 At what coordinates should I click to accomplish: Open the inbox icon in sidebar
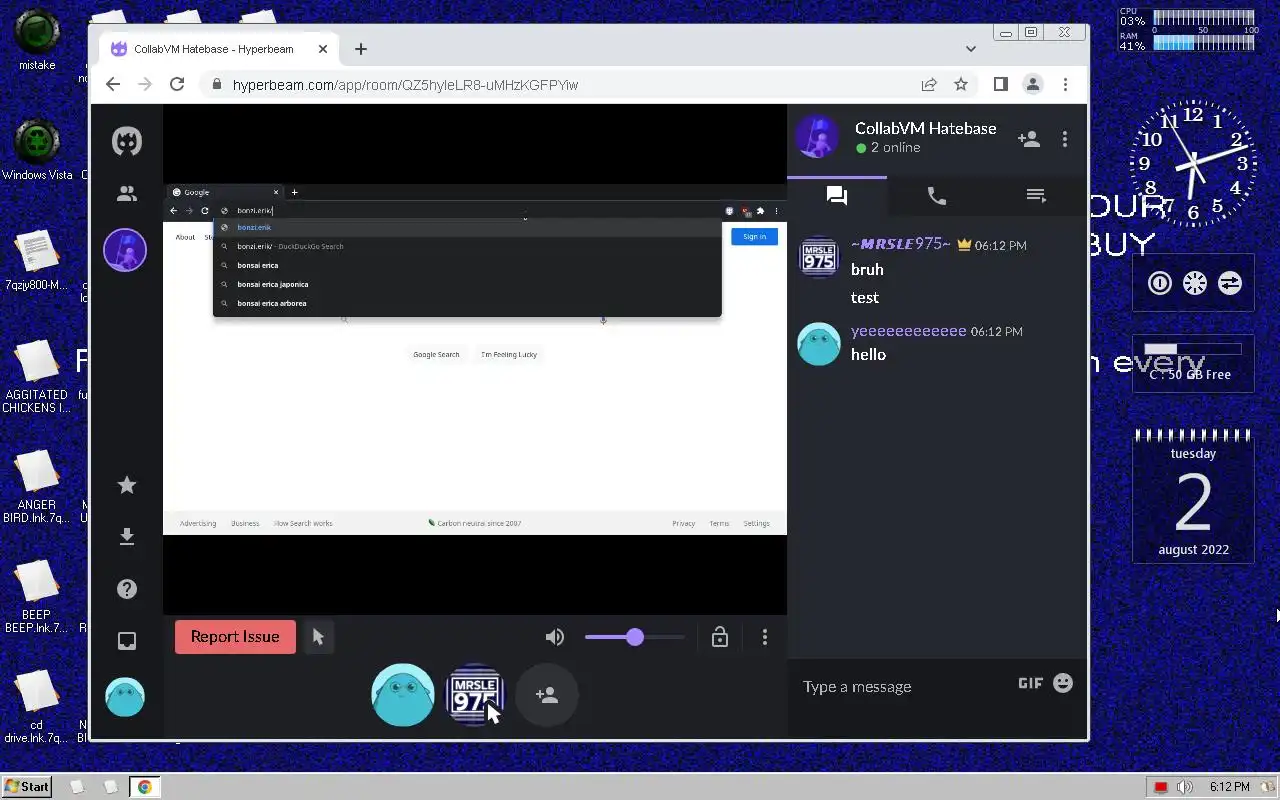[x=126, y=641]
